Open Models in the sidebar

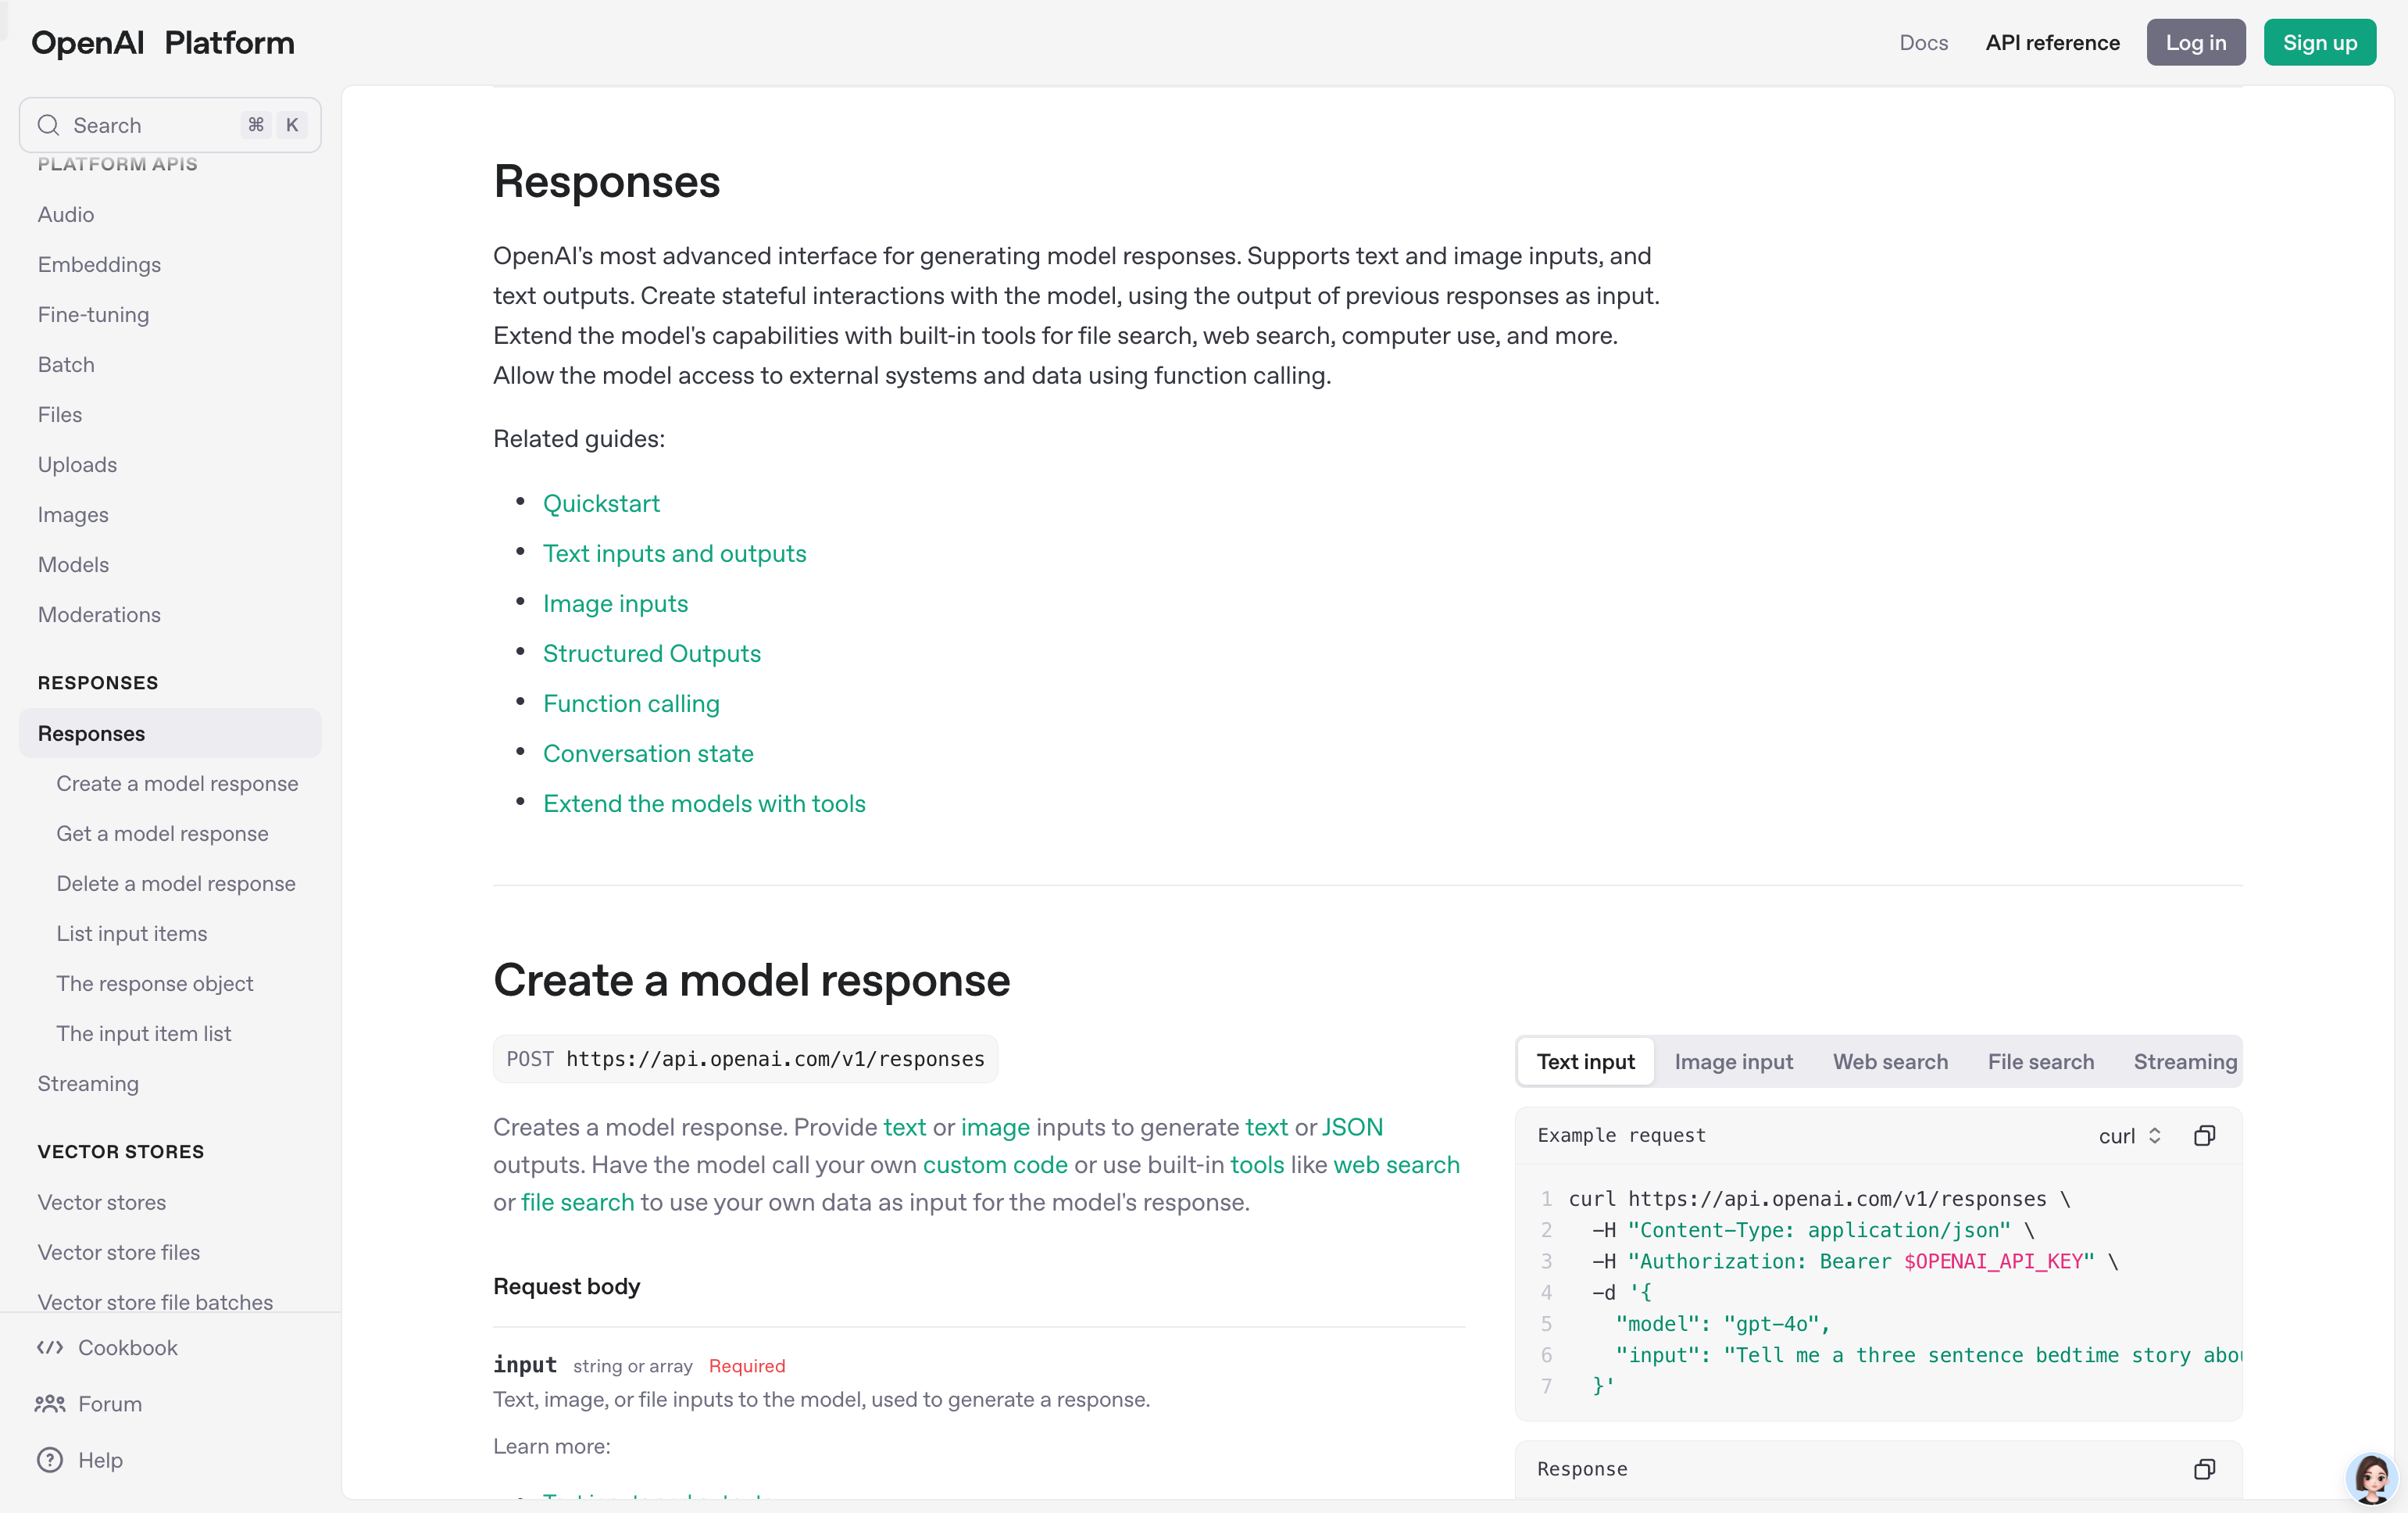click(73, 564)
